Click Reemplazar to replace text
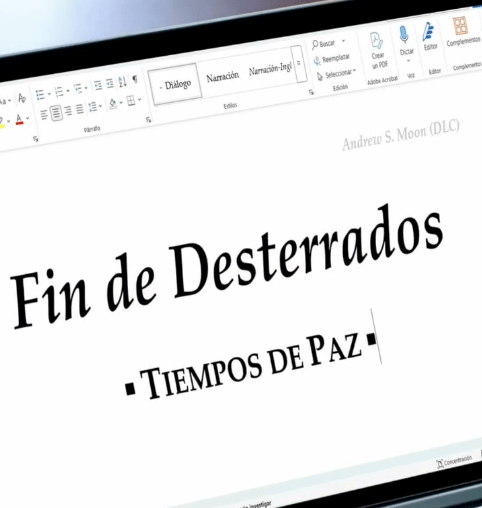This screenshot has height=508, width=482. pos(332,59)
